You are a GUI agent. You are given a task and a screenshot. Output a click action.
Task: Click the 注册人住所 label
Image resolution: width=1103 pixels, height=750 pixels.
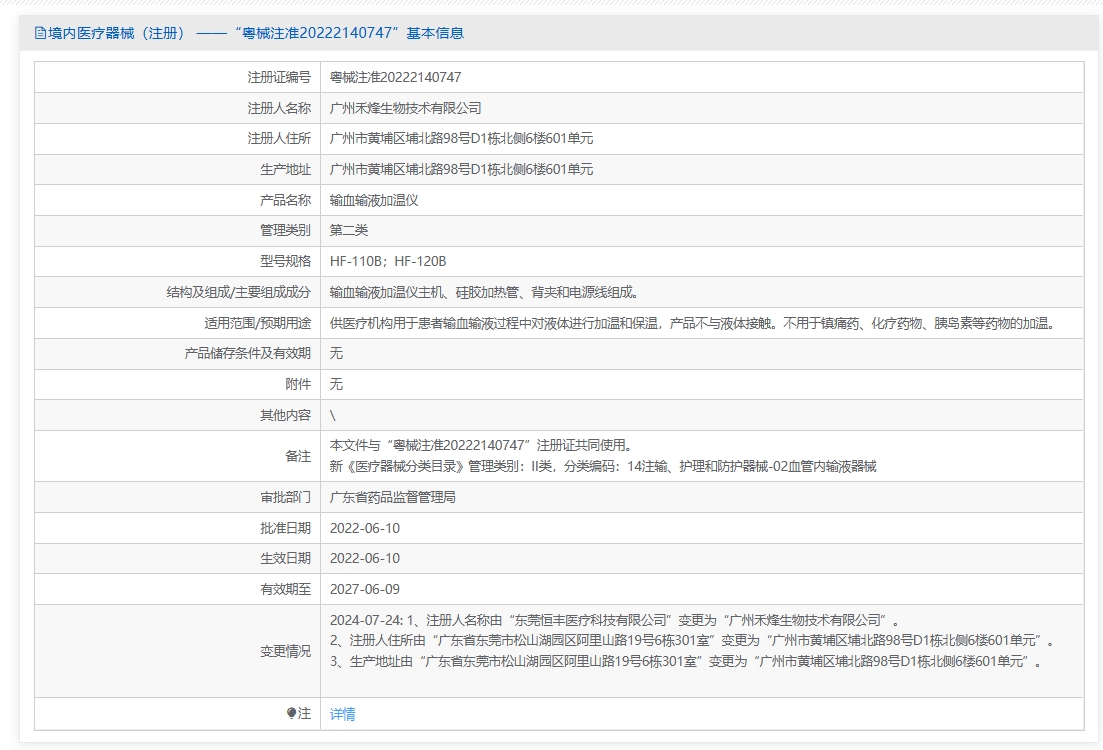(x=279, y=139)
